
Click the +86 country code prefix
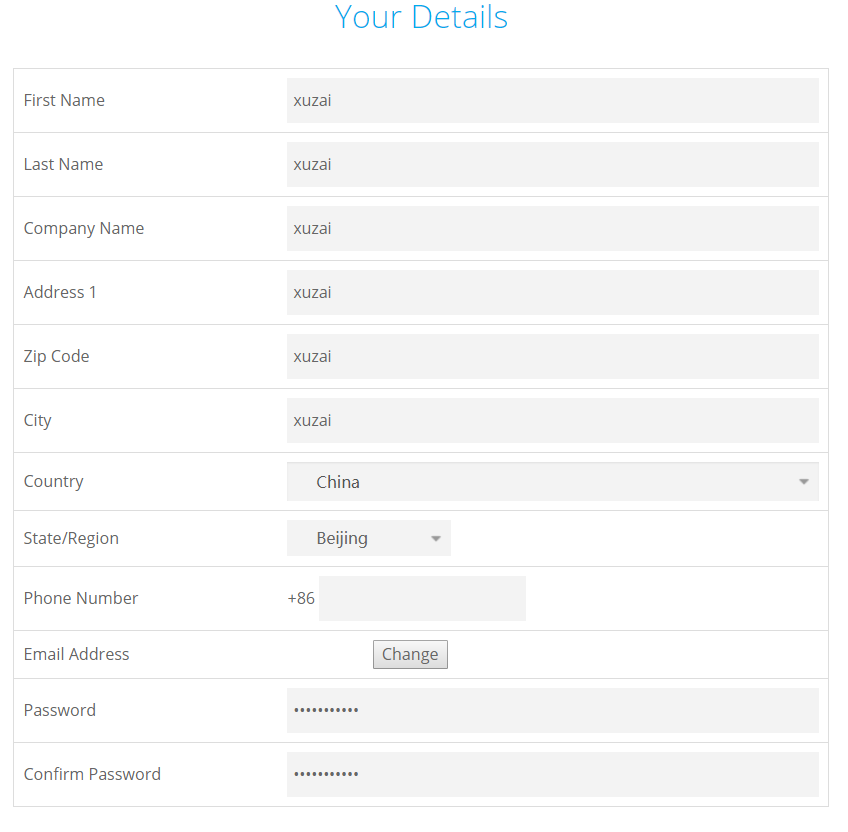coord(300,598)
